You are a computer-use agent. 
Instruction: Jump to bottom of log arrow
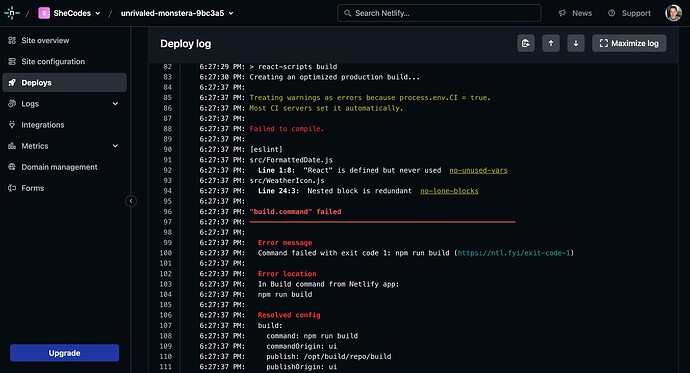[x=576, y=43]
